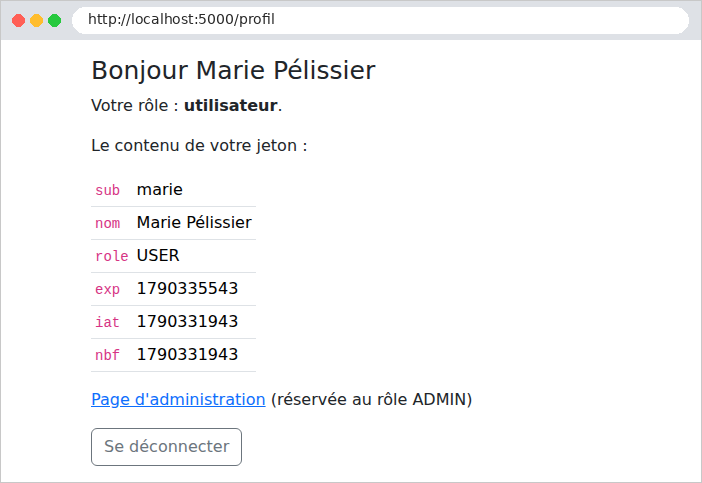Click the Se déconnecter button
702x483 pixels.
167,447
